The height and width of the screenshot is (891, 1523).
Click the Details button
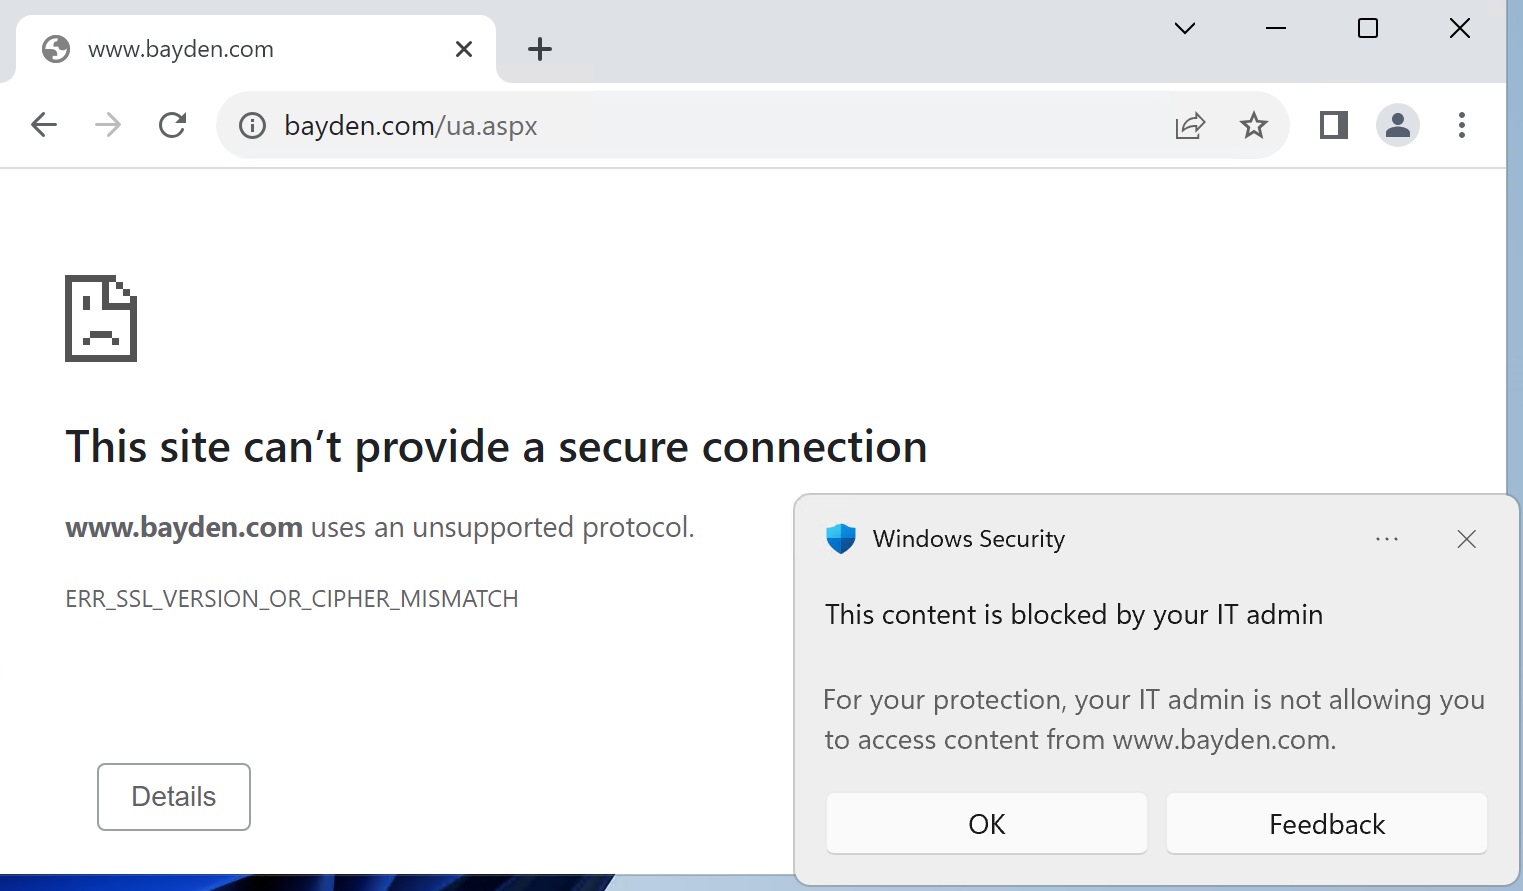tap(173, 796)
